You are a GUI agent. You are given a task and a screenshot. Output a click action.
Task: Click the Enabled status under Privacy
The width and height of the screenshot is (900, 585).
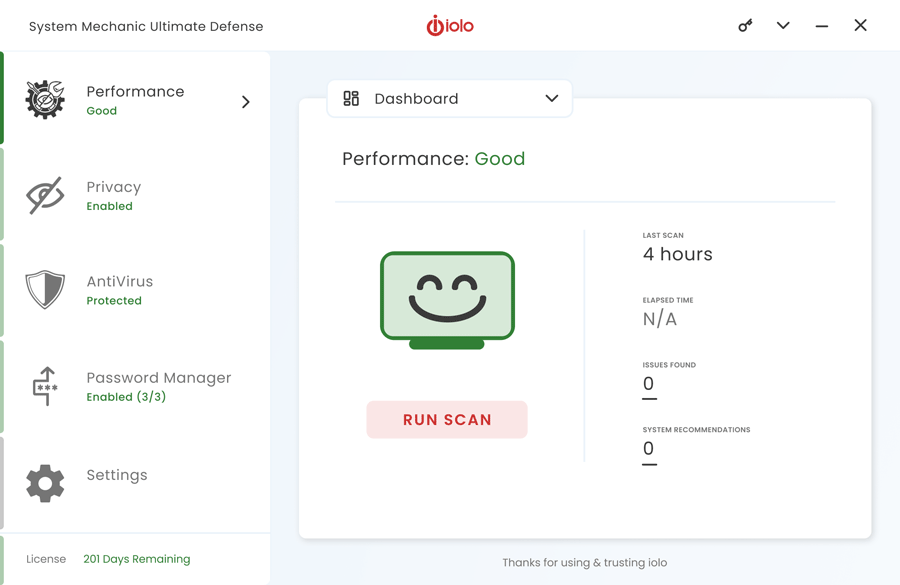pos(110,206)
